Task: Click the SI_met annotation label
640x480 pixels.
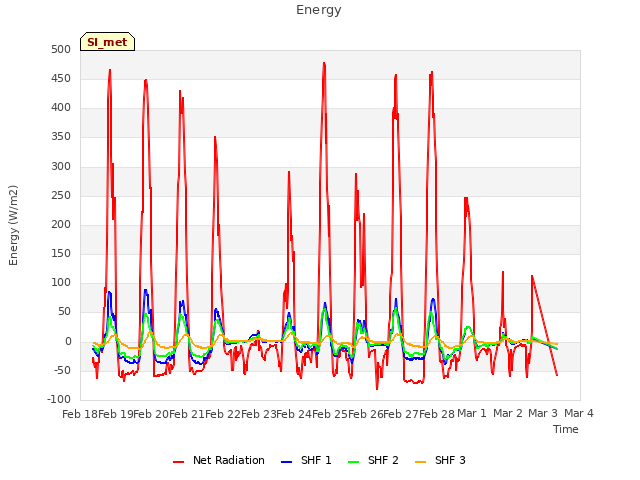Action: (x=107, y=42)
